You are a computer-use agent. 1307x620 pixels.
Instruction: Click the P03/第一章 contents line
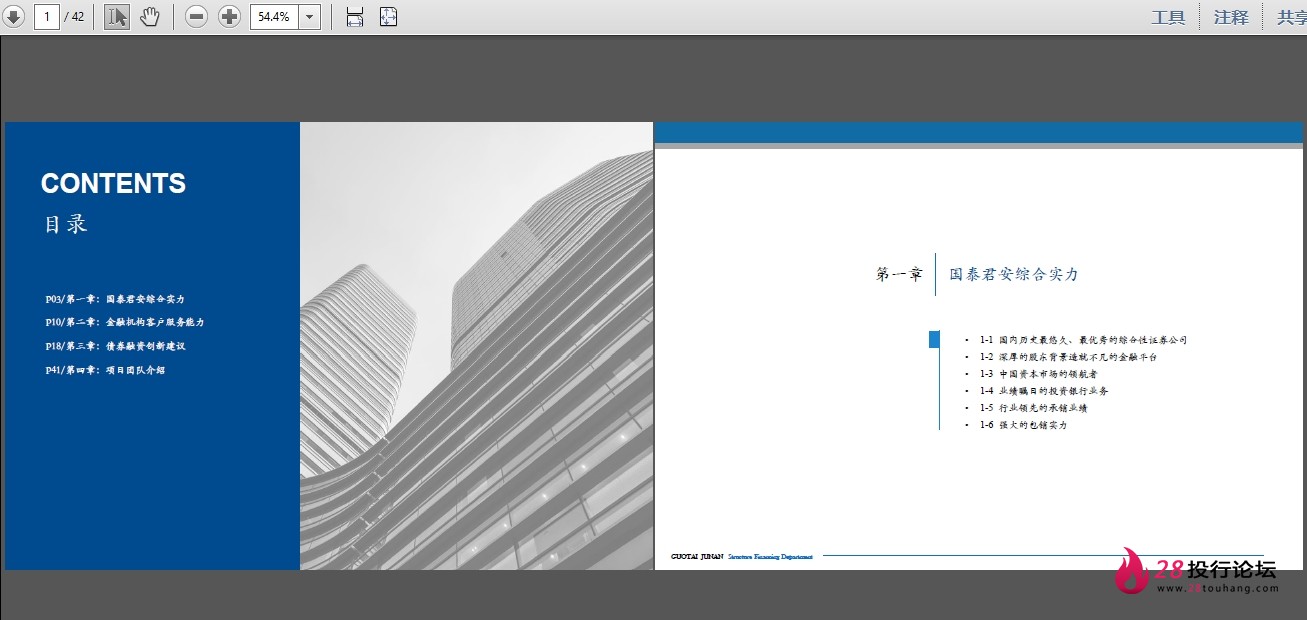coord(115,299)
